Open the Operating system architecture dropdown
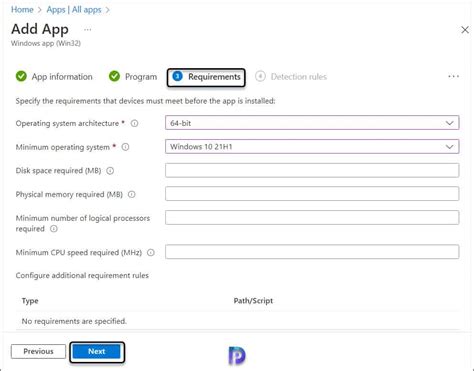 (x=312, y=123)
